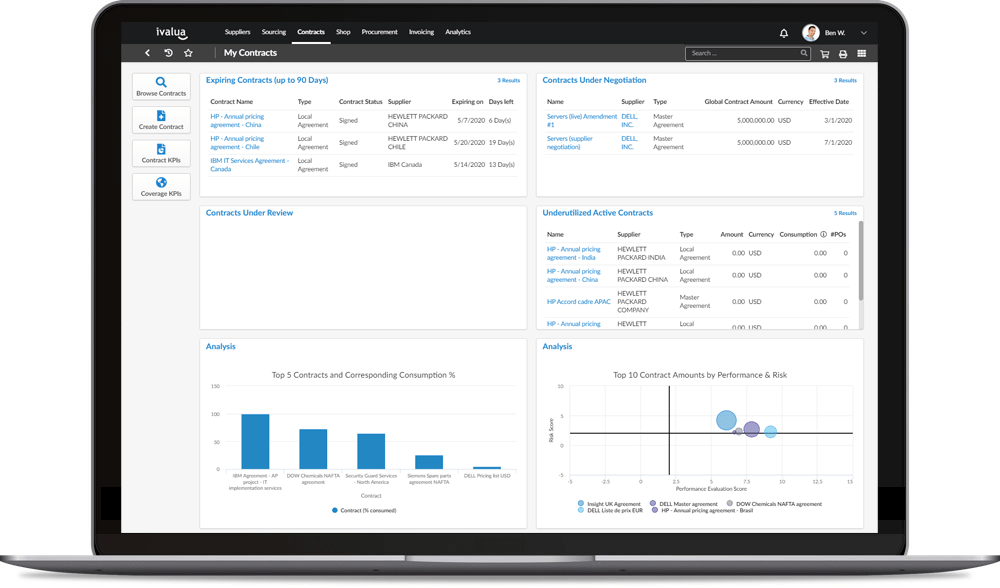Click the DOW Chemicals NAFTA bar
This screenshot has width=1000, height=588.
313,449
